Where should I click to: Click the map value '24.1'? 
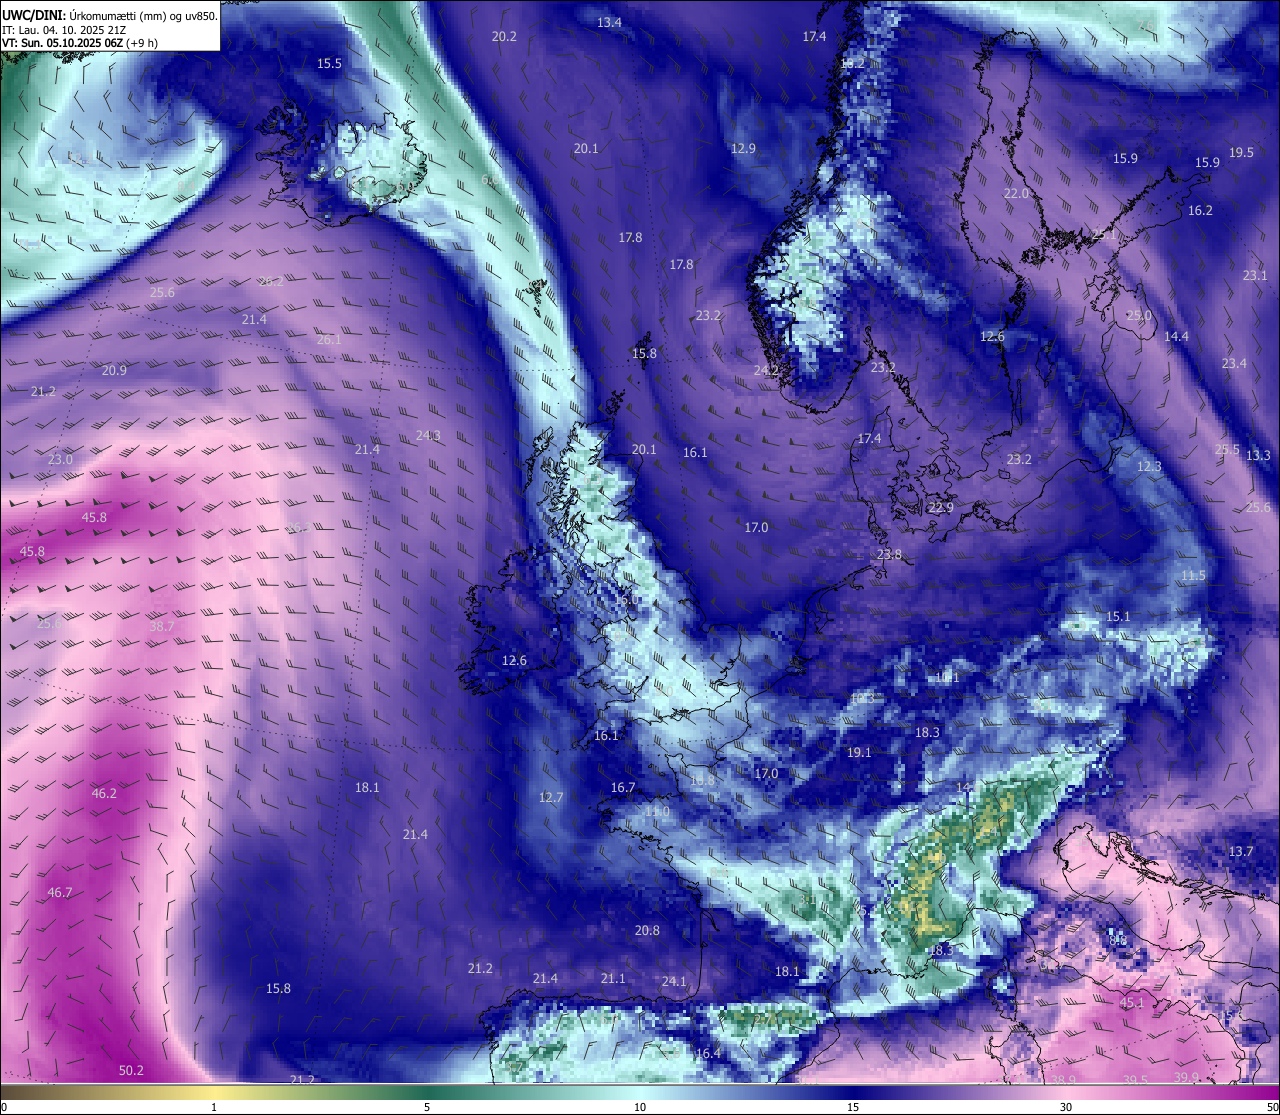pos(674,981)
